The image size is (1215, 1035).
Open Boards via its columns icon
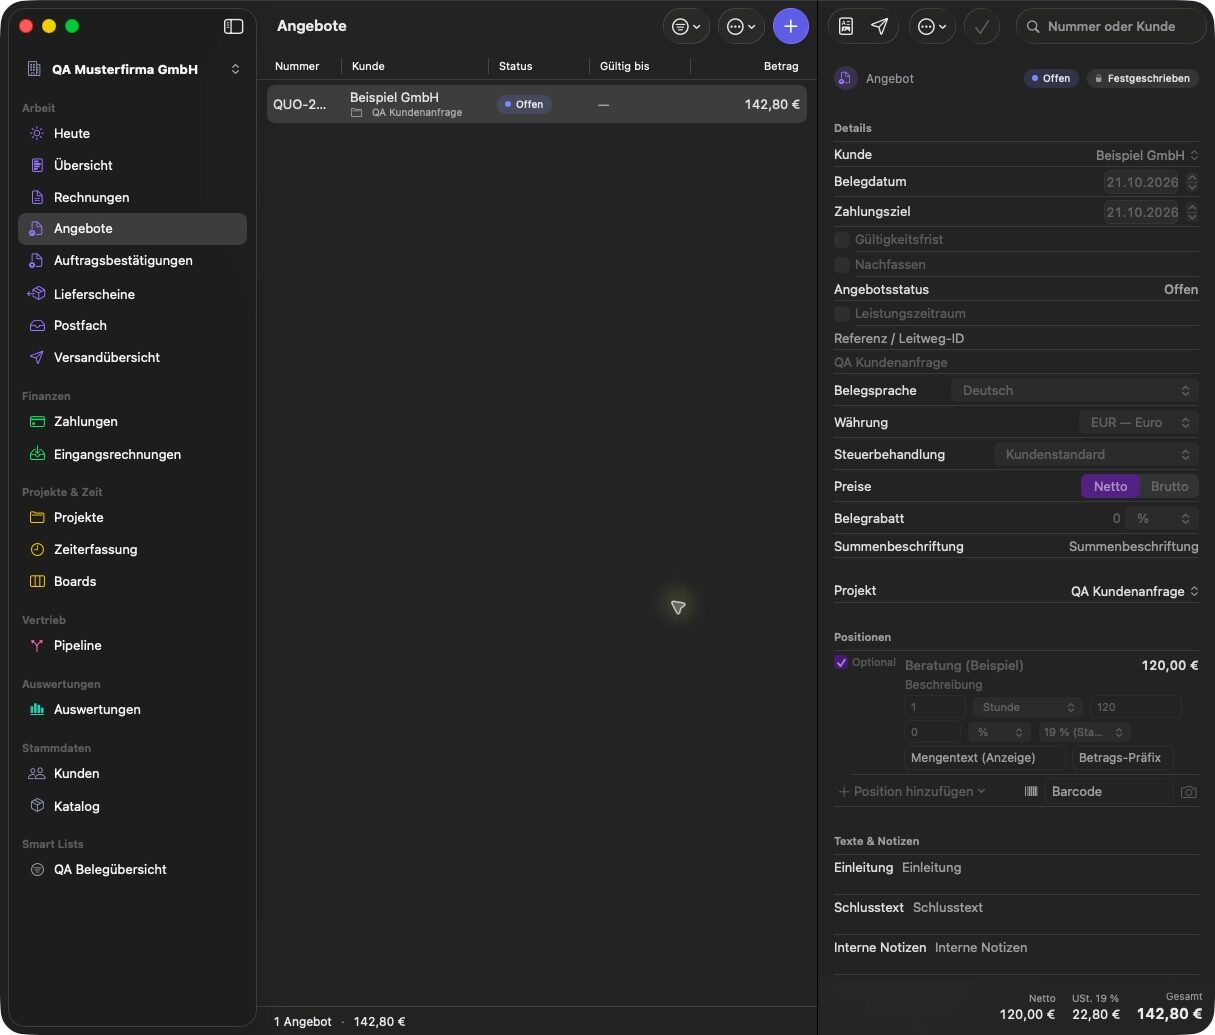coord(37,581)
